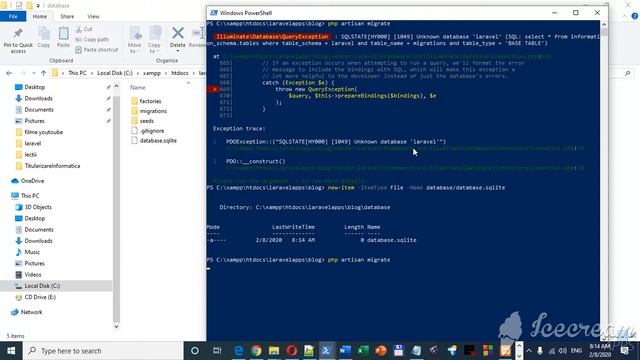Launch Google Chrome from taskbar
The width and height of the screenshot is (640, 360).
(x=256, y=351)
